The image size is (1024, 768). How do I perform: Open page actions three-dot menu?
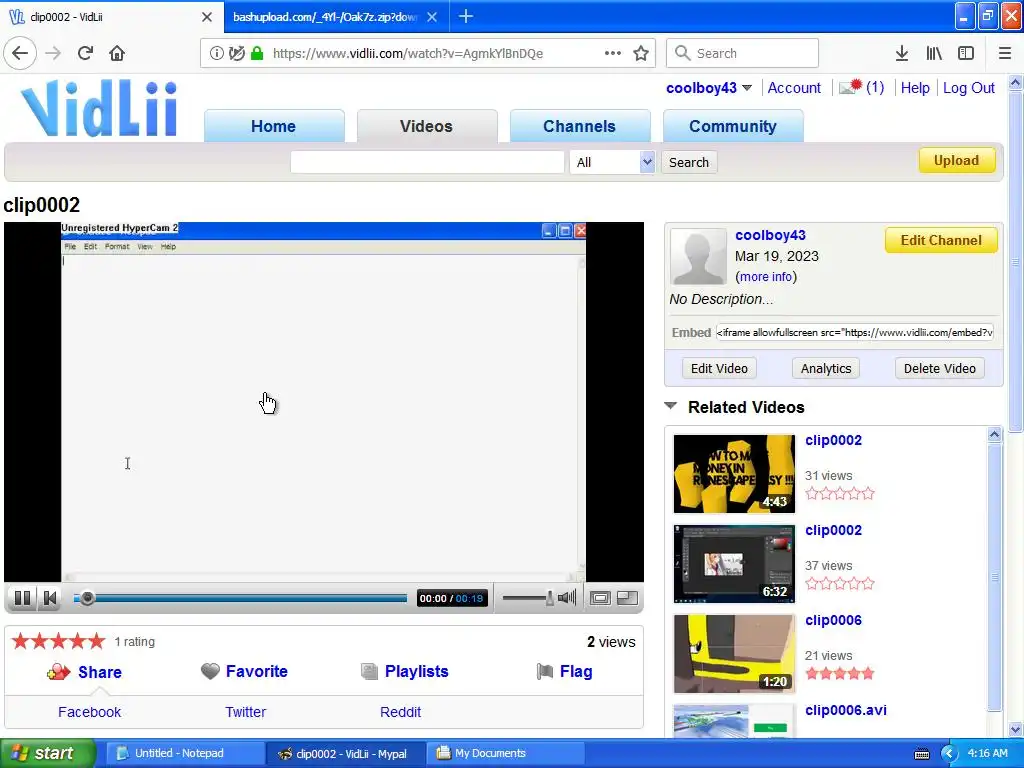613,53
